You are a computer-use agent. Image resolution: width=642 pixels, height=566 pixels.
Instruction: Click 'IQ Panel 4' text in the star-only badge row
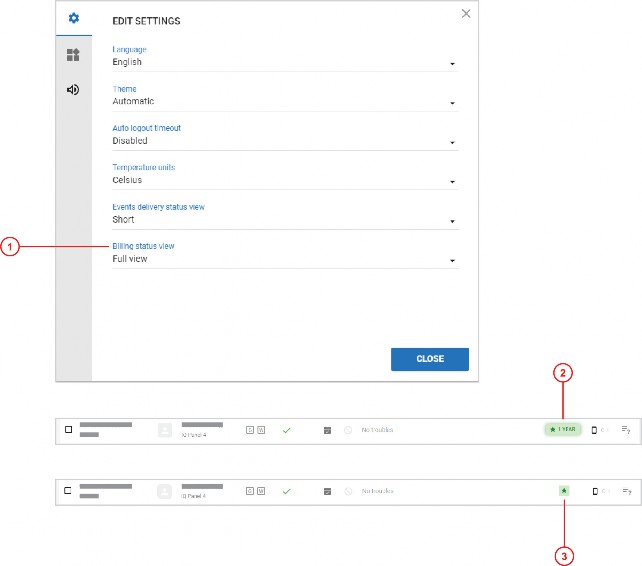(x=194, y=496)
